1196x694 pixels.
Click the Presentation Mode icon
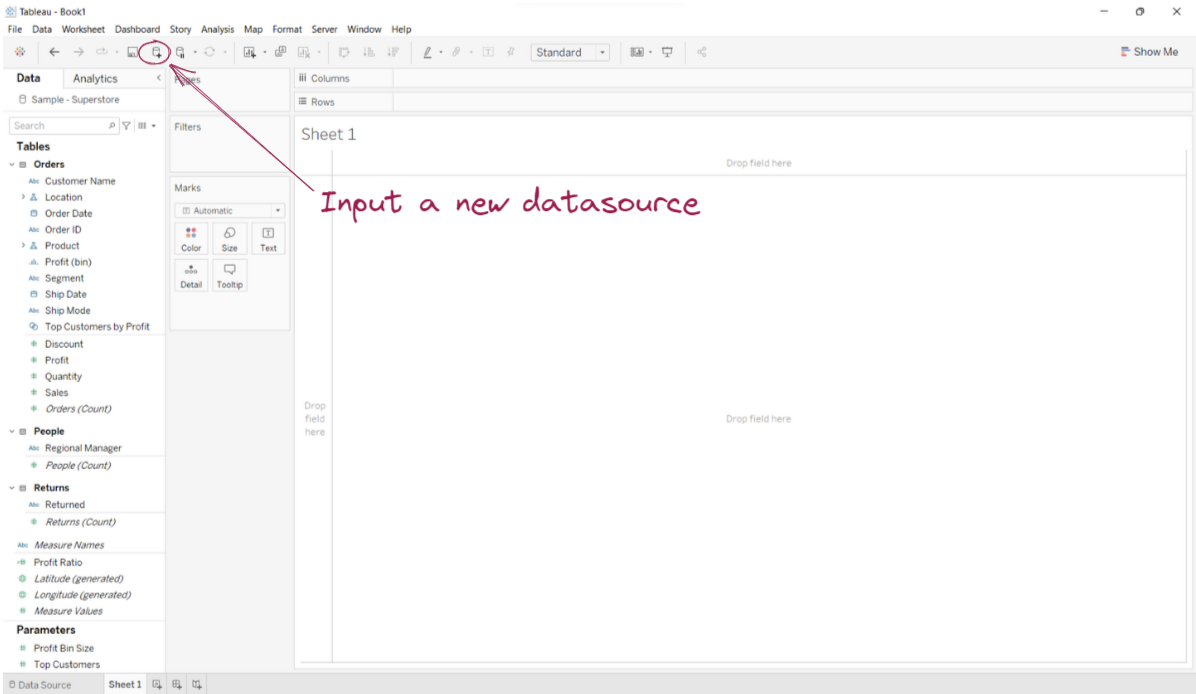point(667,52)
